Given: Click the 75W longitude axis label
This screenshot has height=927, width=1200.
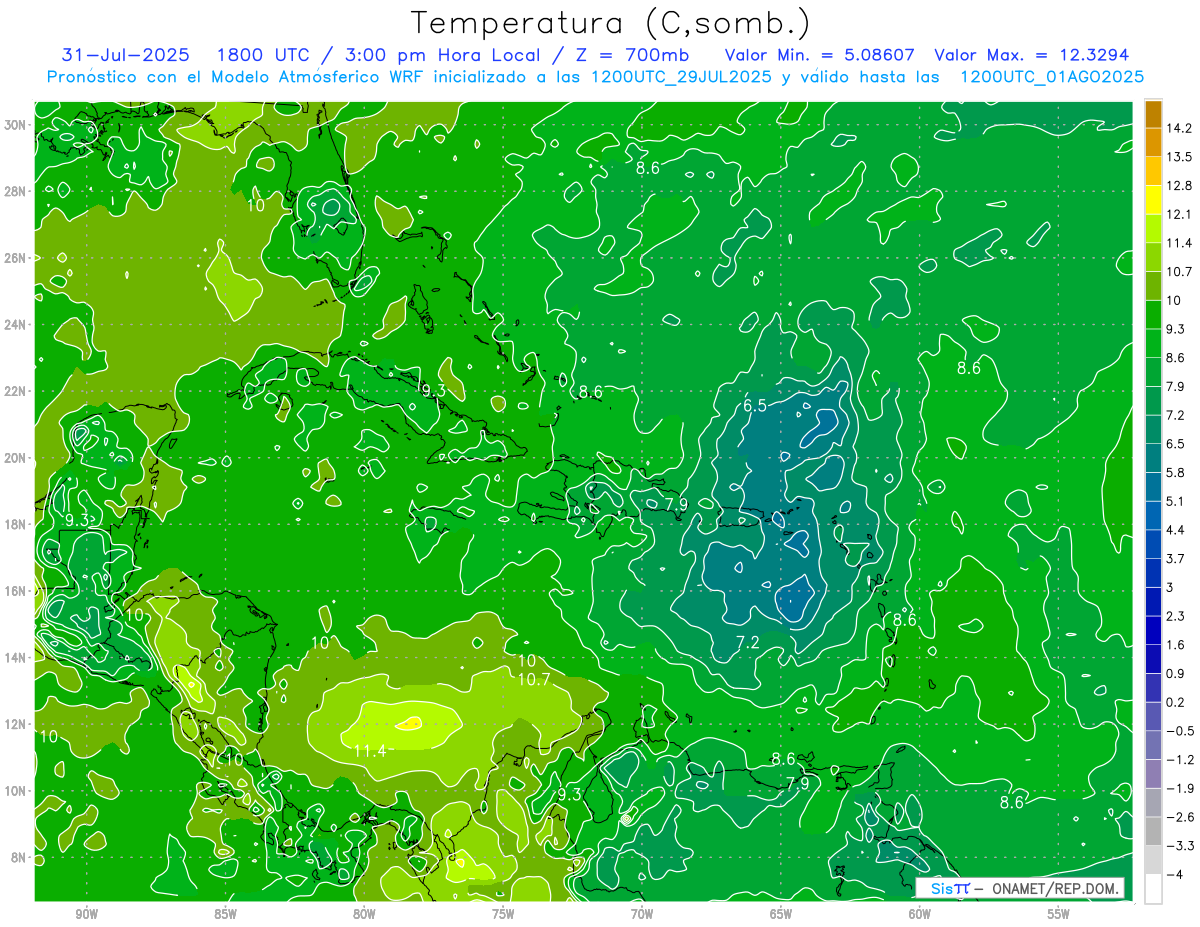Looking at the screenshot, I should coord(503,914).
